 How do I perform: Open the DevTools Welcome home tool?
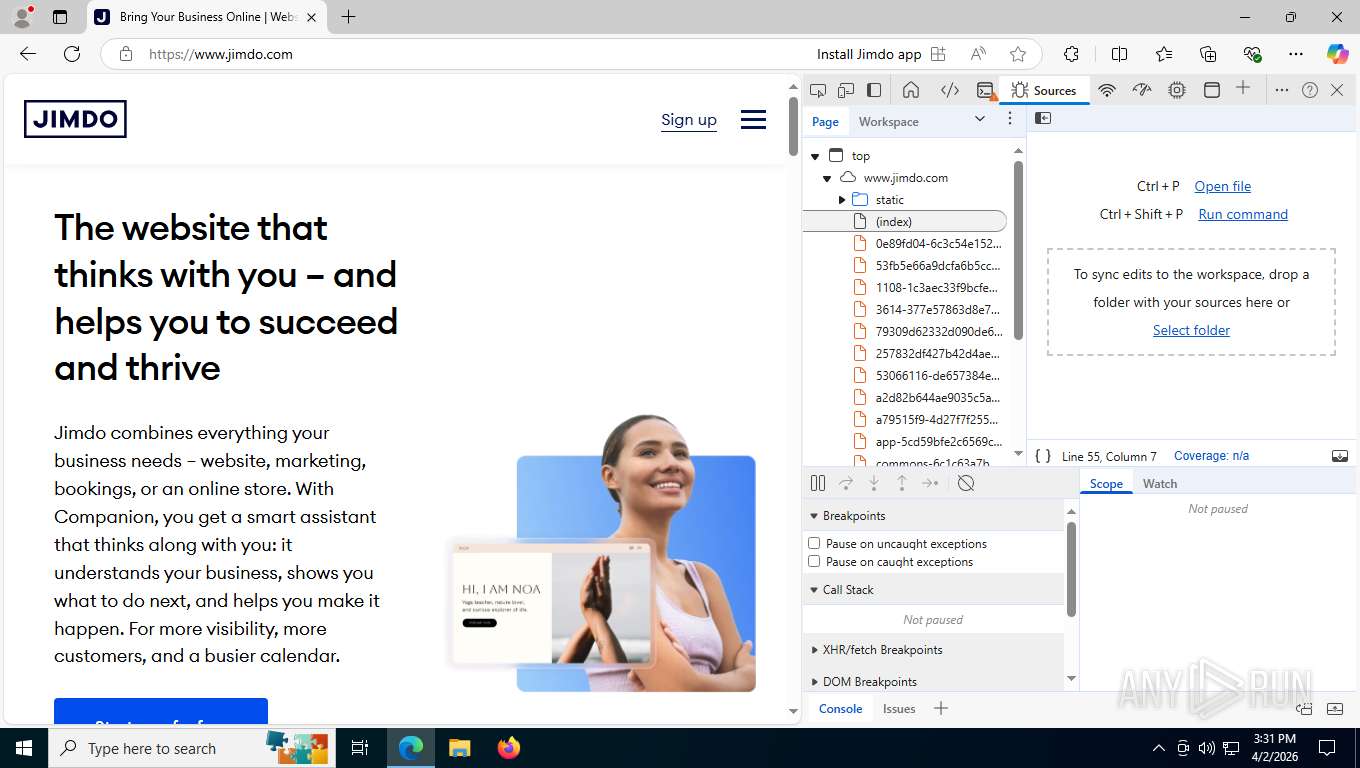(x=911, y=90)
